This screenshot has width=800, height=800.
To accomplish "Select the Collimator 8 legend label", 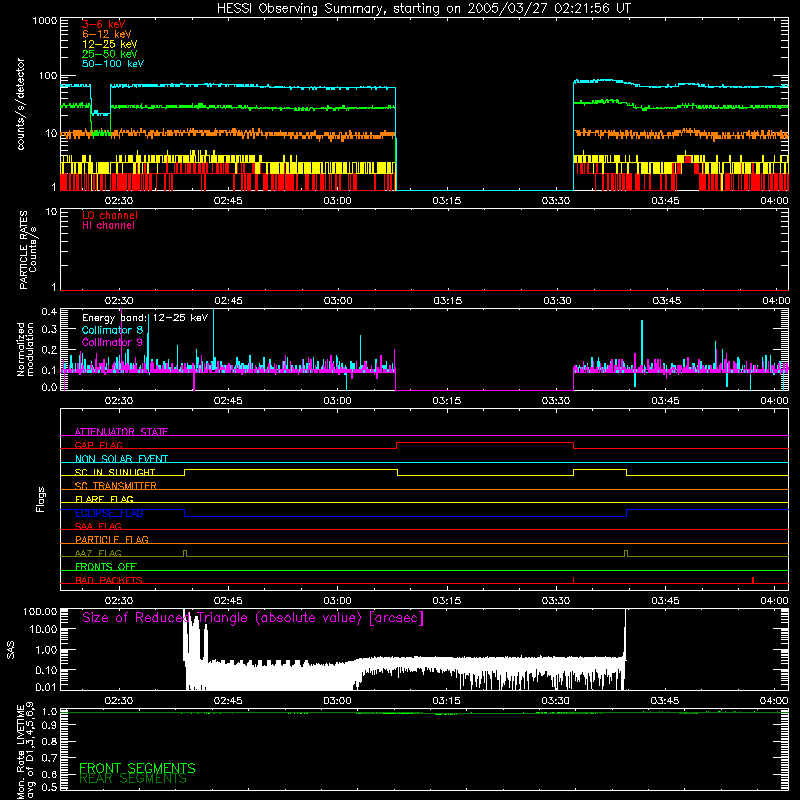I will 112,330.
